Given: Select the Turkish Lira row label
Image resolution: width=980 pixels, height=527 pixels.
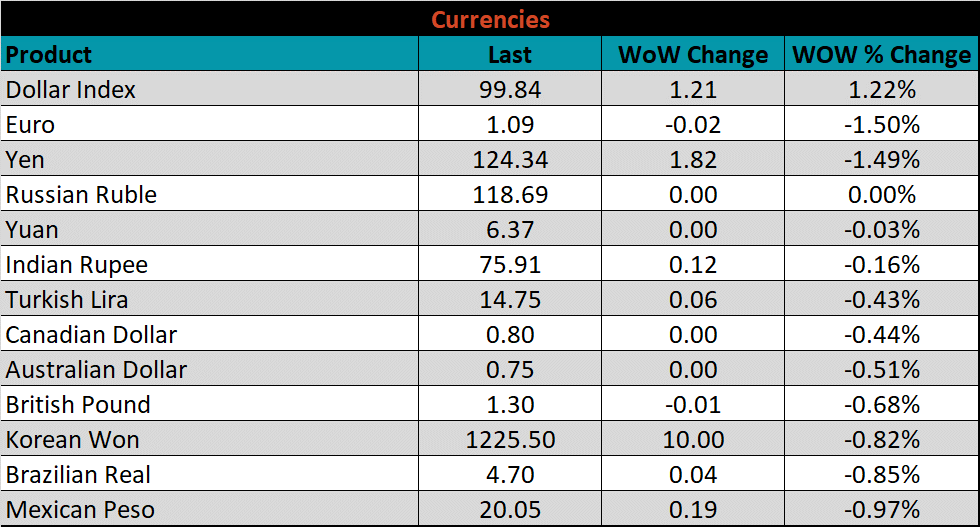Looking at the screenshot, I should point(67,300).
